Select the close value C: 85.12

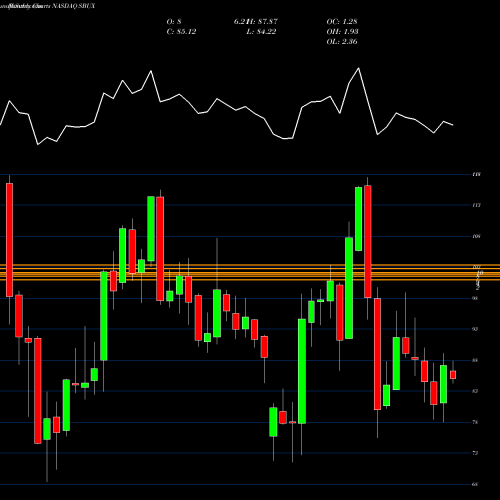click(181, 32)
